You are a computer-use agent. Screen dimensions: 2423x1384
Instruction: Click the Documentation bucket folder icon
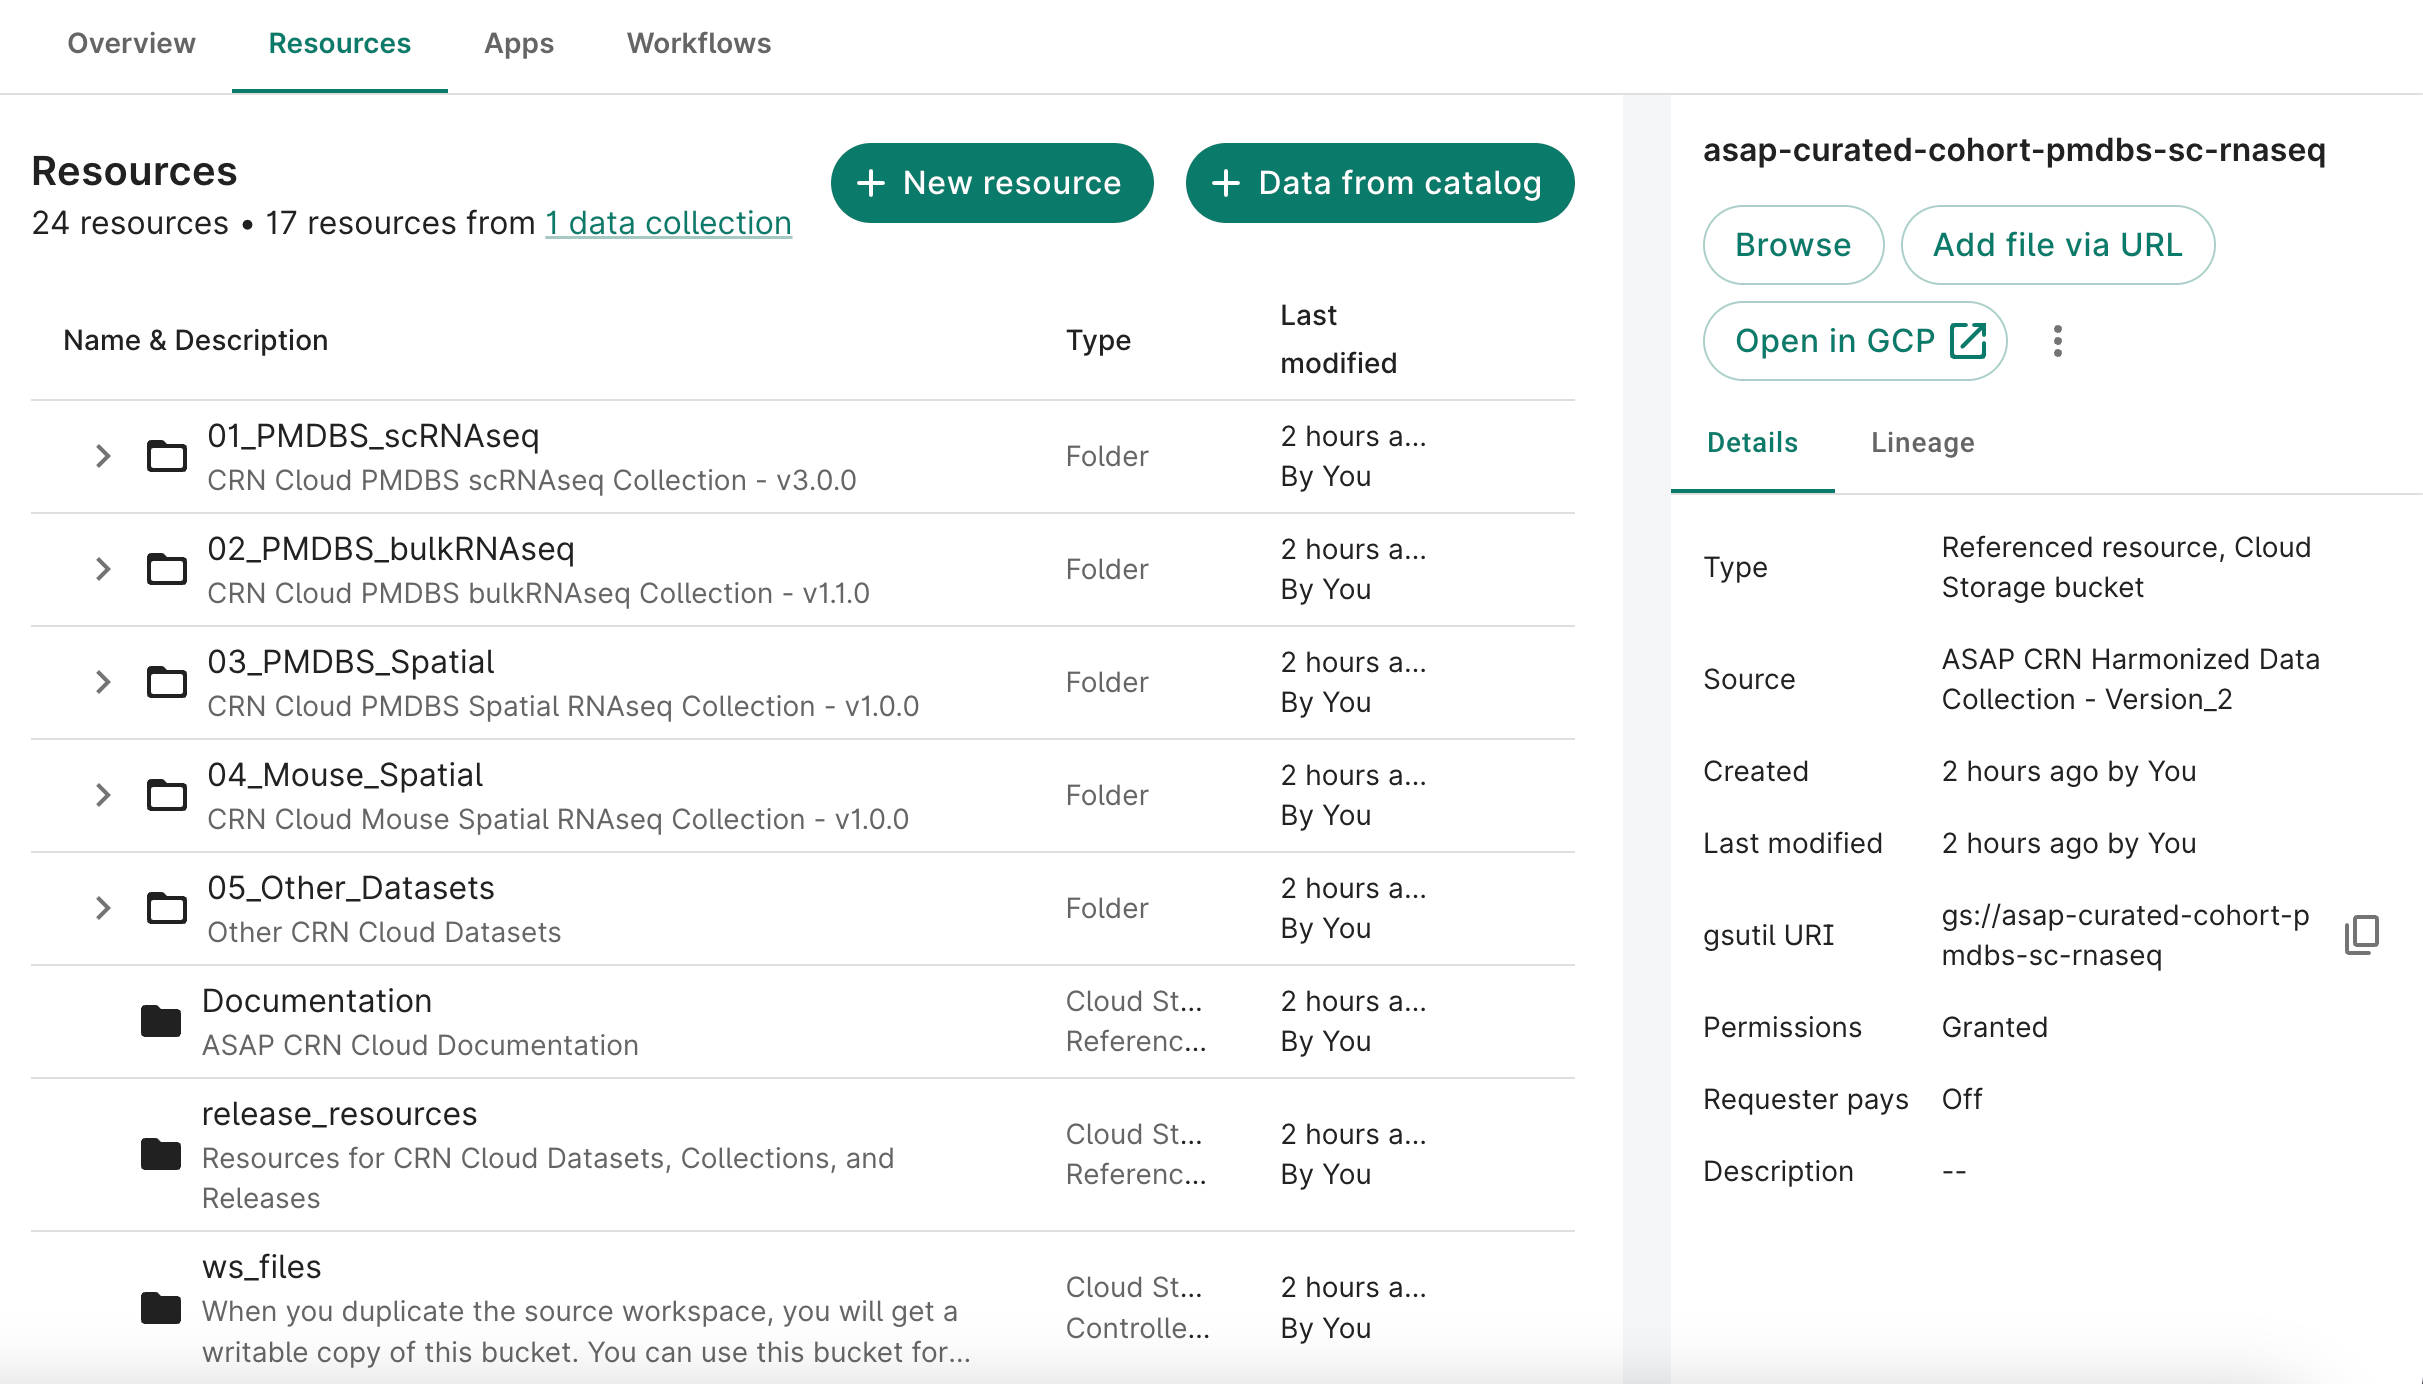pyautogui.click(x=160, y=1021)
